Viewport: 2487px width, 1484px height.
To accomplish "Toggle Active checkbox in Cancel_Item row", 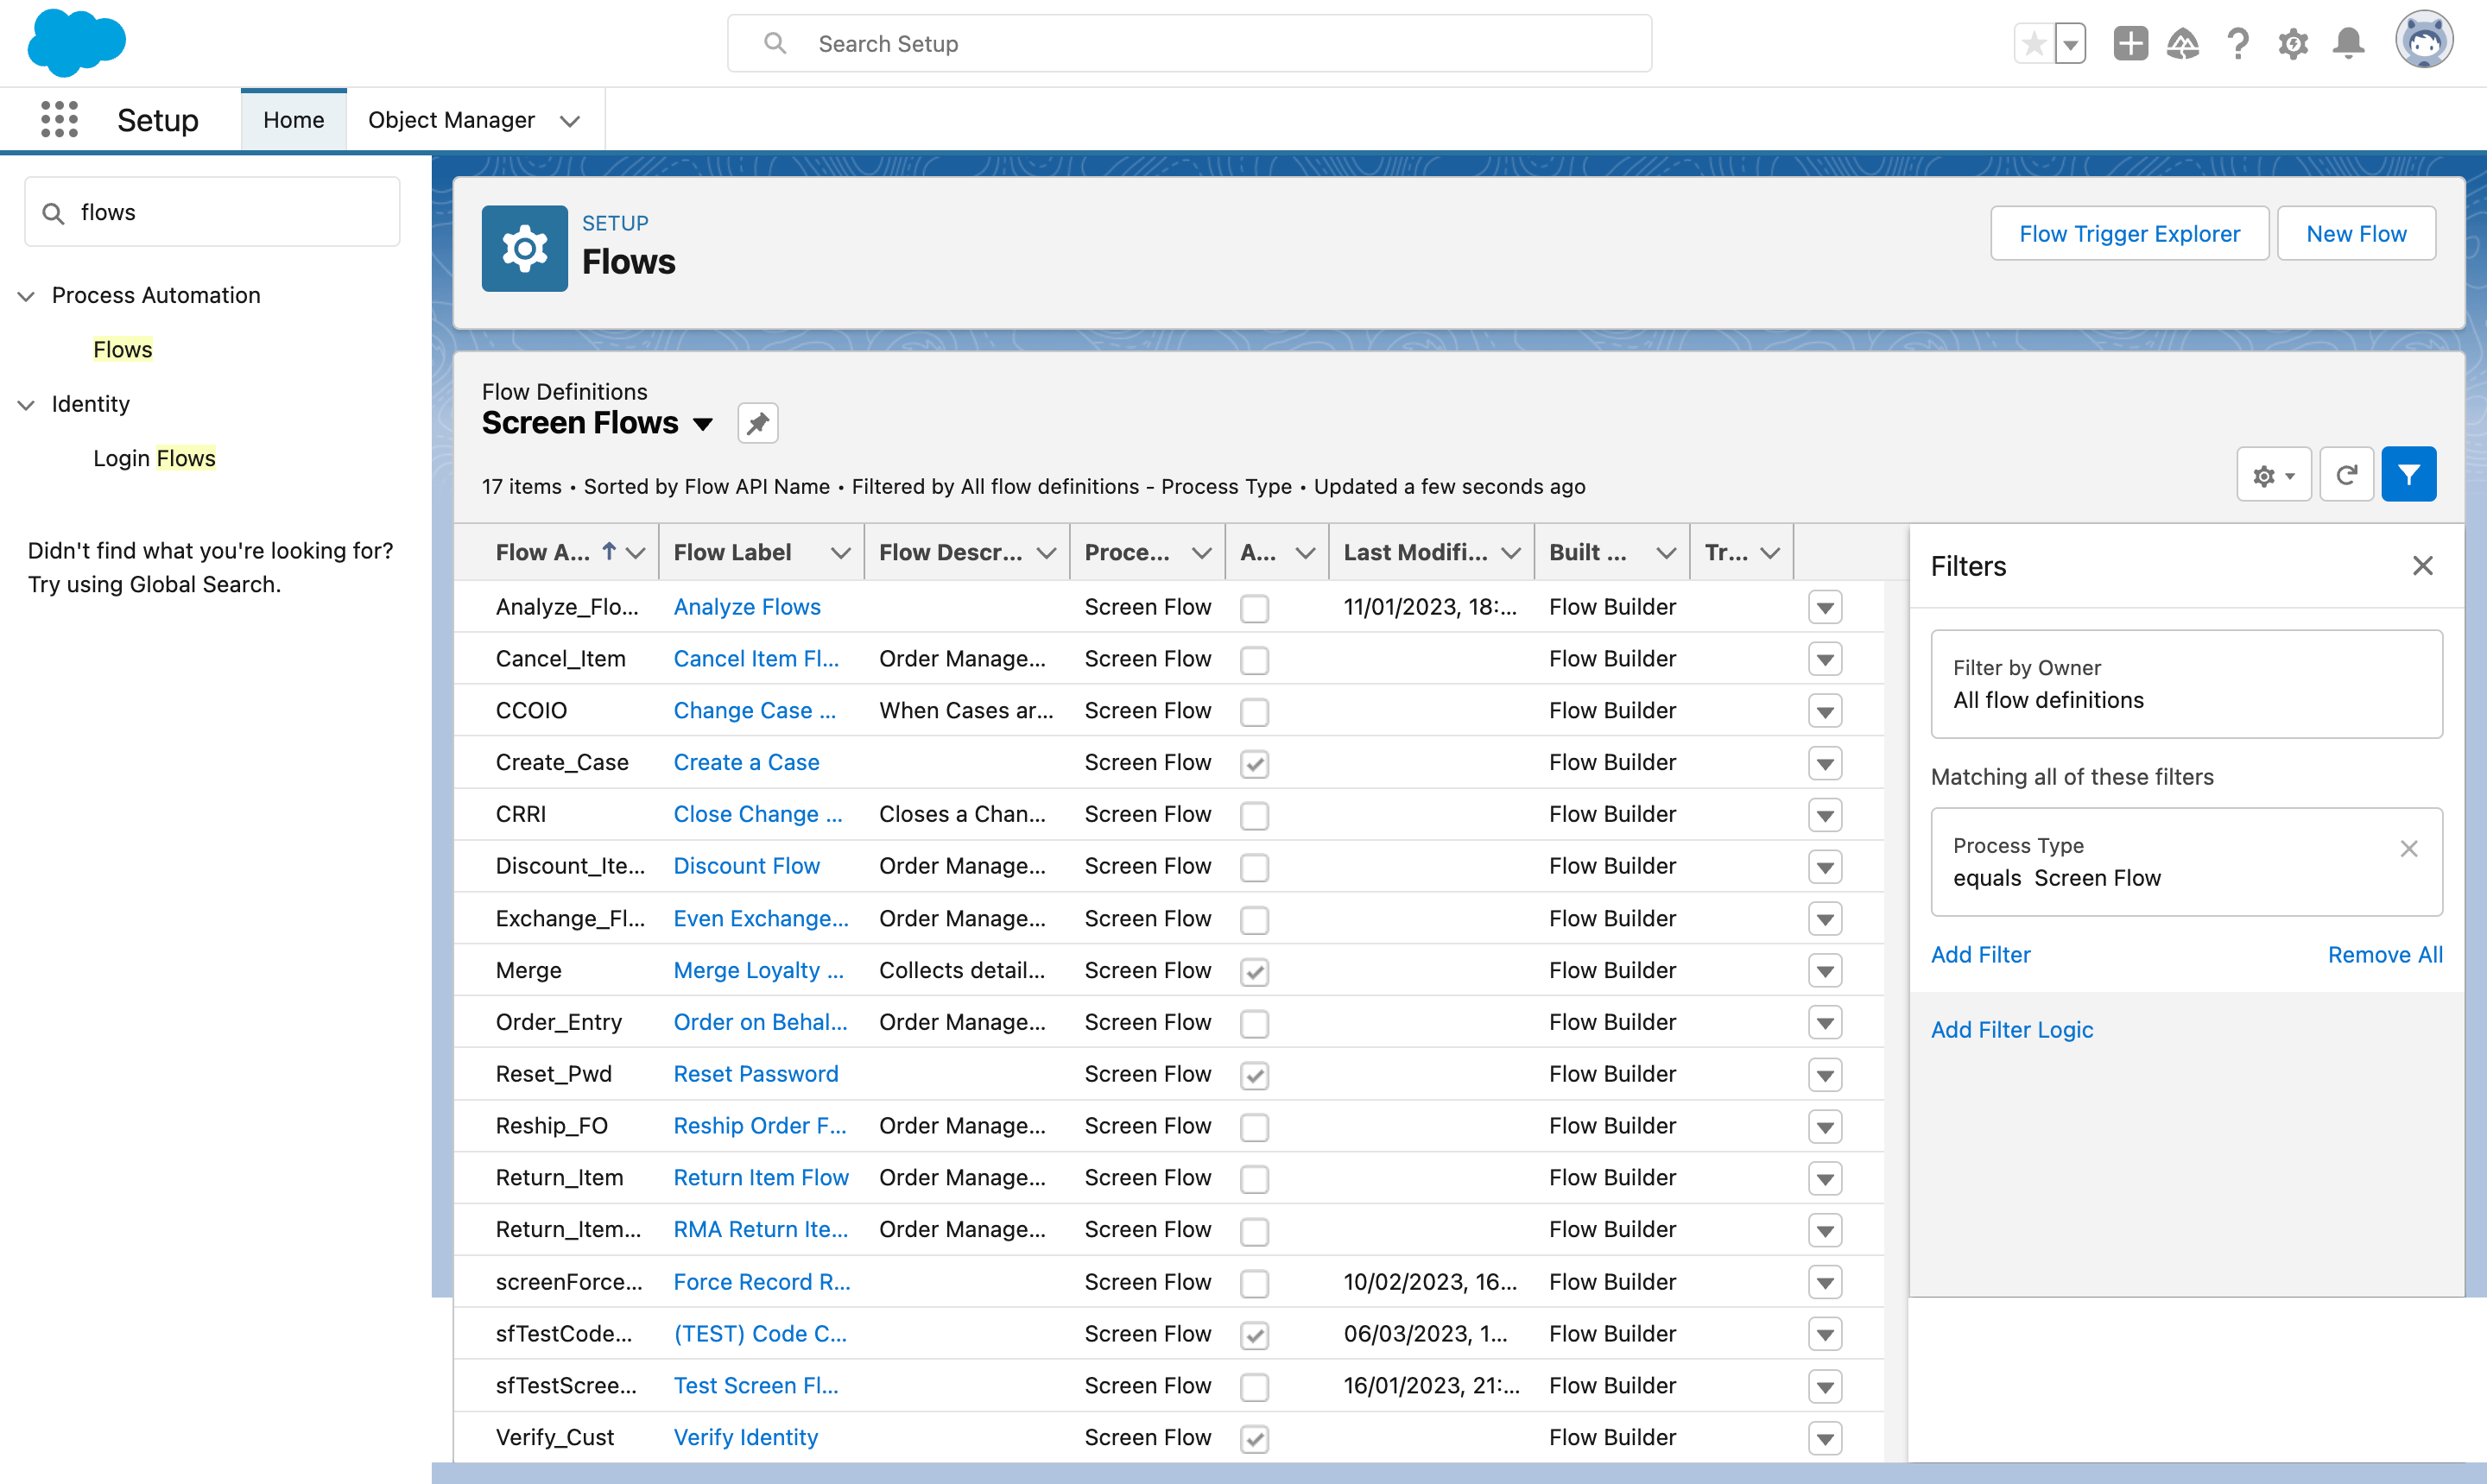I will click(x=1254, y=660).
